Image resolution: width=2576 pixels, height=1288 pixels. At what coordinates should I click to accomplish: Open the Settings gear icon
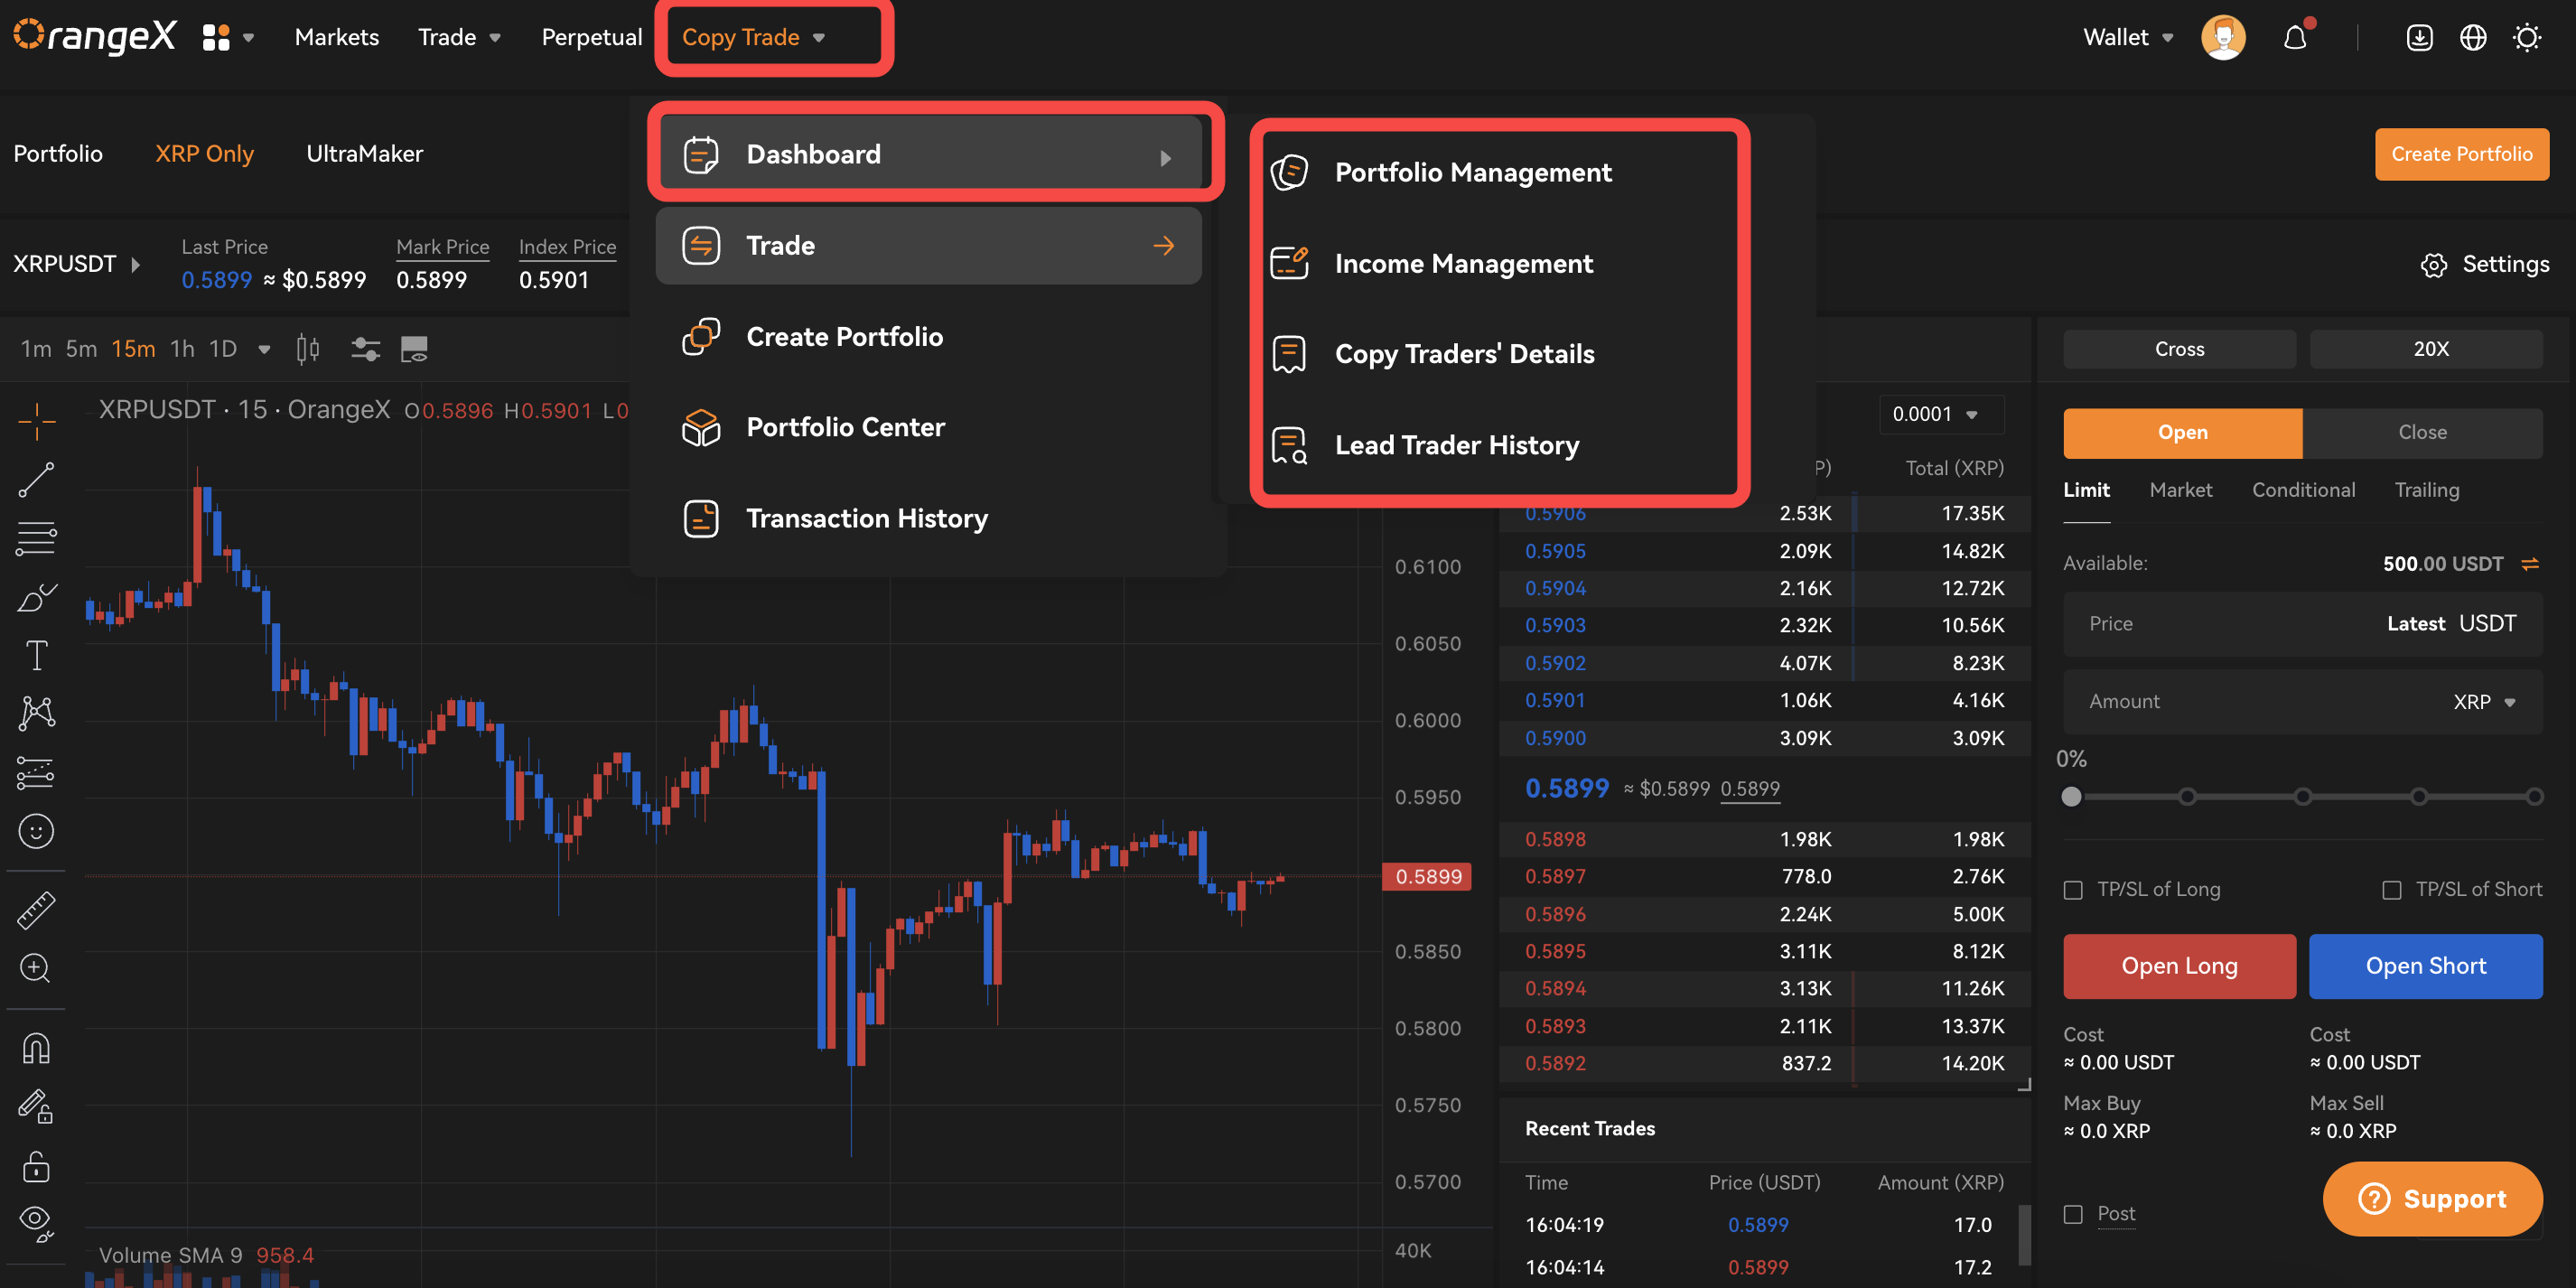click(2433, 265)
